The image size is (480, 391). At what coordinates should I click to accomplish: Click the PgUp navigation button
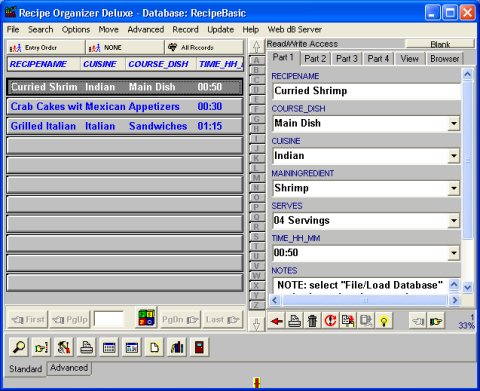70,320
